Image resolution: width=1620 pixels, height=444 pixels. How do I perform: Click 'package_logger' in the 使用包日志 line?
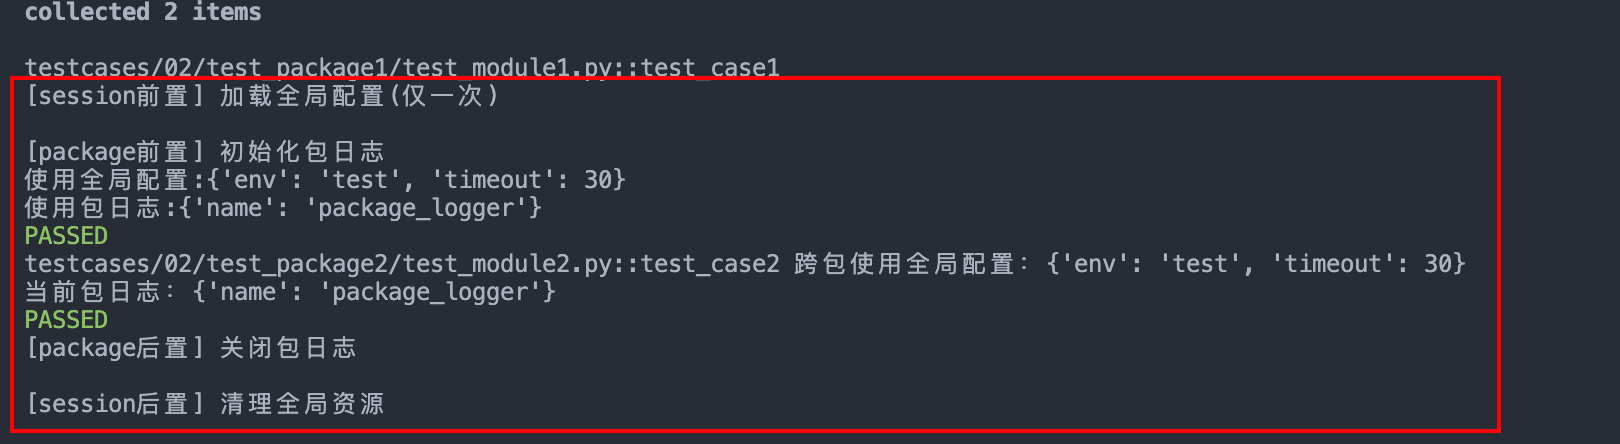pyautogui.click(x=417, y=208)
